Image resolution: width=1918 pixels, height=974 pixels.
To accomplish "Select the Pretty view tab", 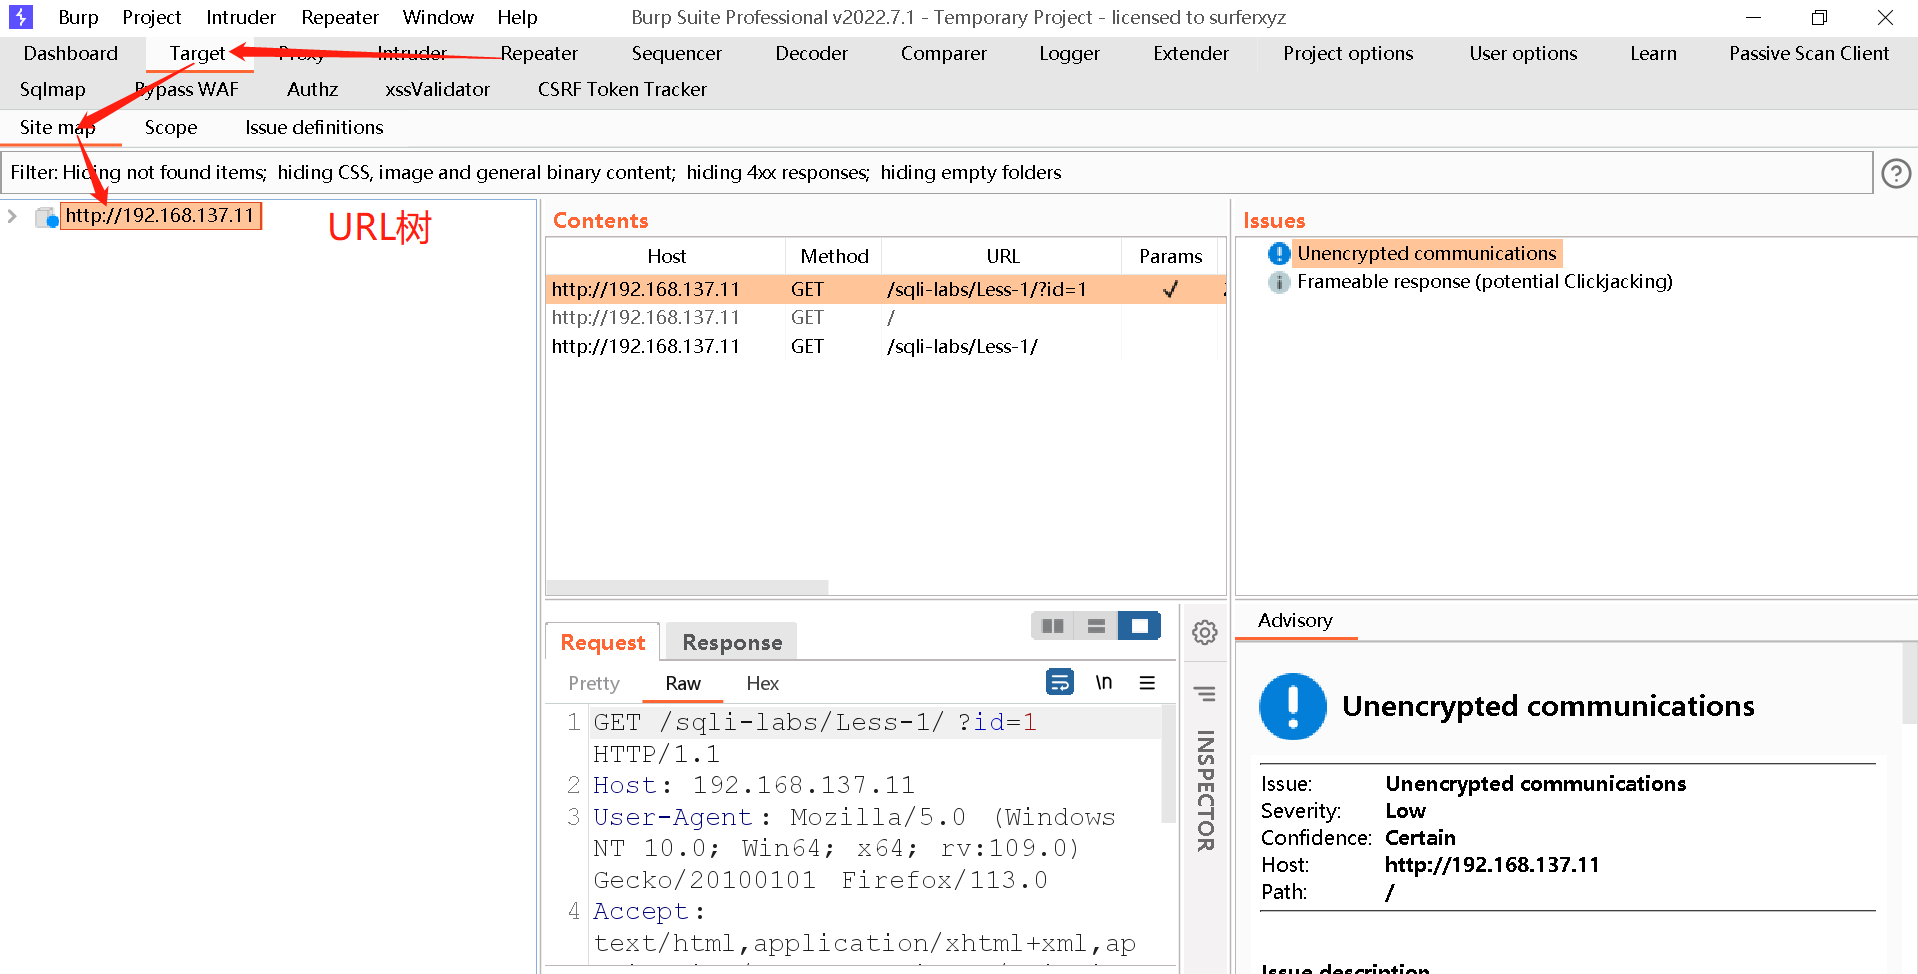I will pos(594,683).
